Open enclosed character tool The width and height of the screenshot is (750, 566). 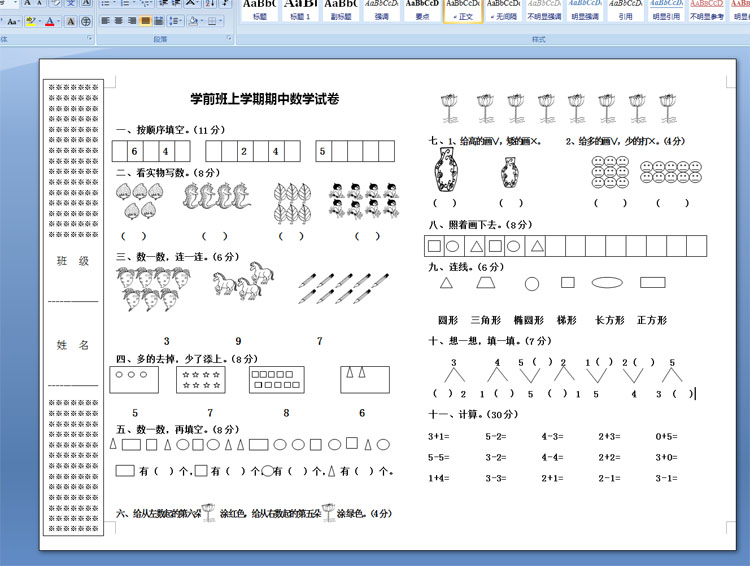coord(86,21)
